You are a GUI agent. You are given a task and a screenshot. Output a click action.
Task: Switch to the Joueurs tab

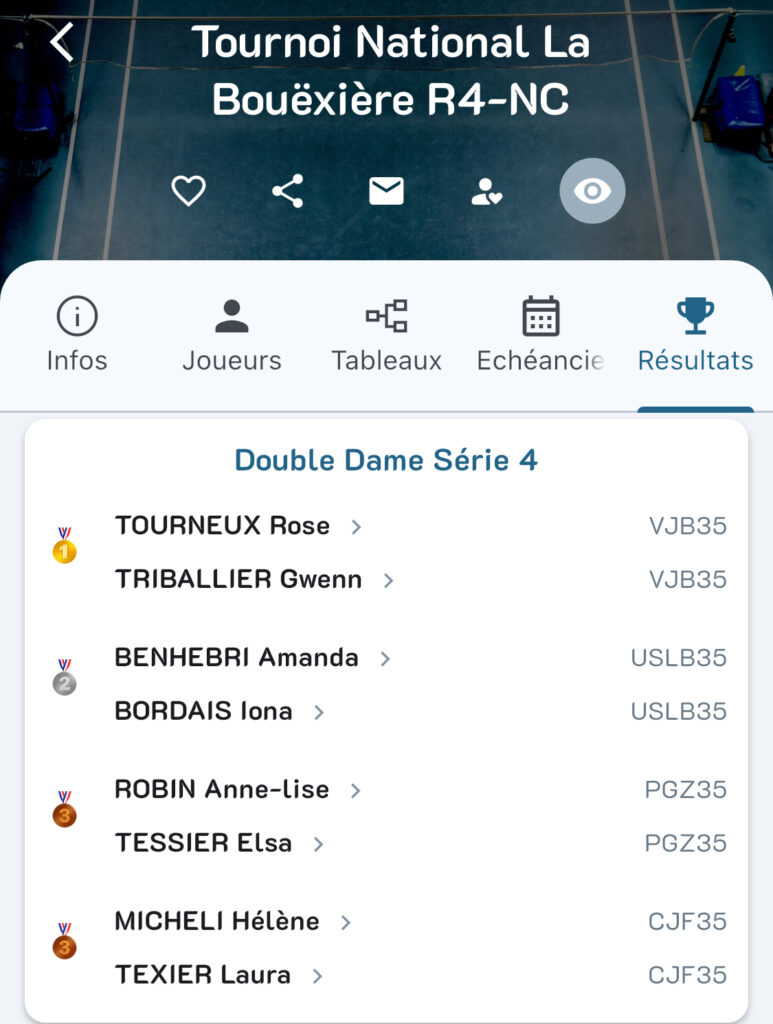[x=232, y=335]
